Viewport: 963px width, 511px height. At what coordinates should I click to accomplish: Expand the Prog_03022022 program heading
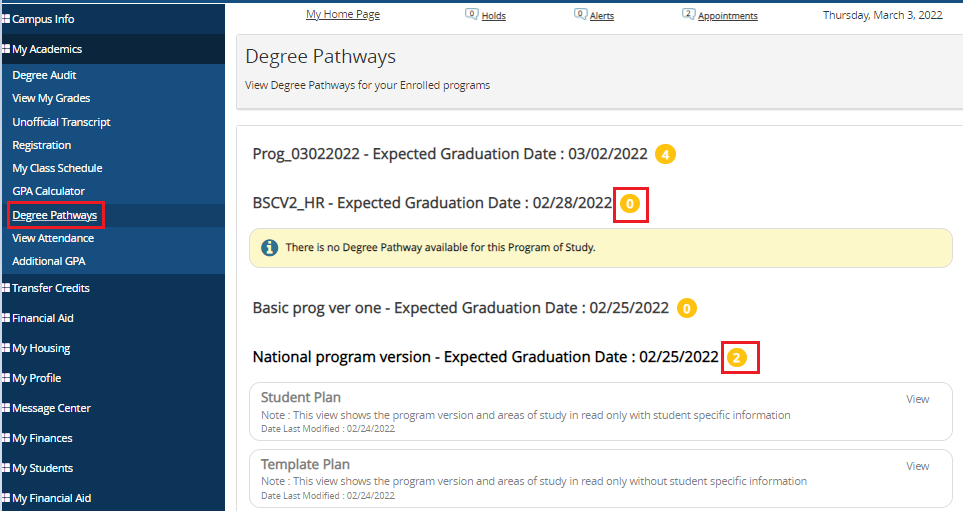tap(450, 154)
